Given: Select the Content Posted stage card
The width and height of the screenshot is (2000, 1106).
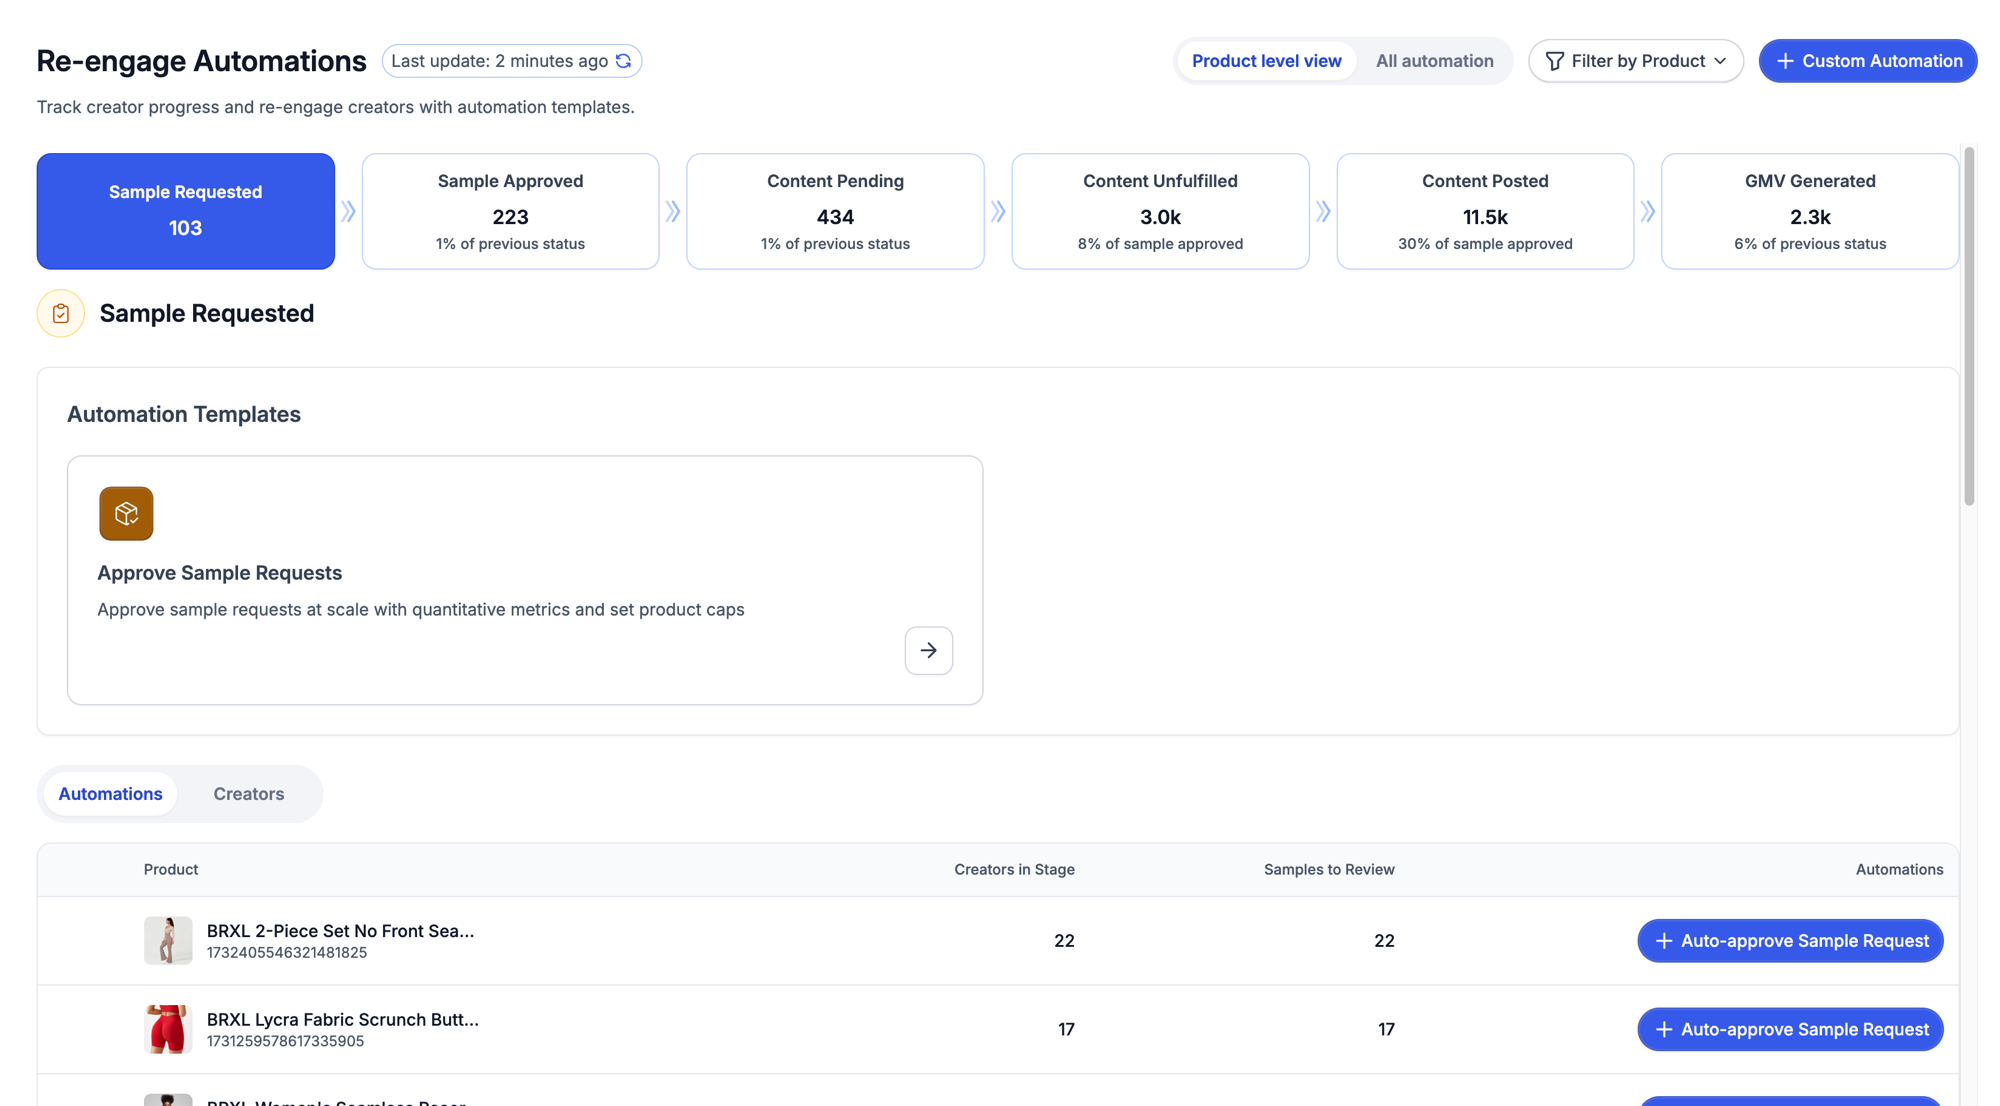Looking at the screenshot, I should pos(1485,211).
